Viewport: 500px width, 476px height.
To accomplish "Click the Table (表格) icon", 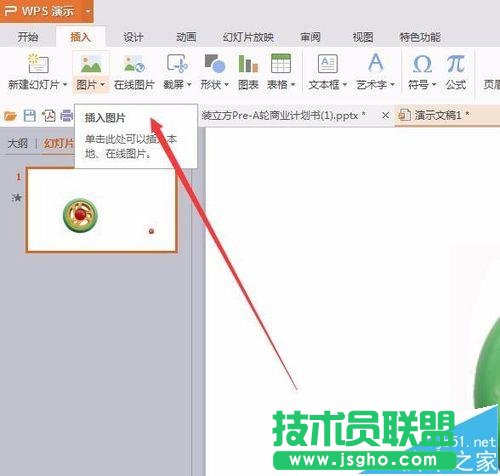I will (x=281, y=63).
